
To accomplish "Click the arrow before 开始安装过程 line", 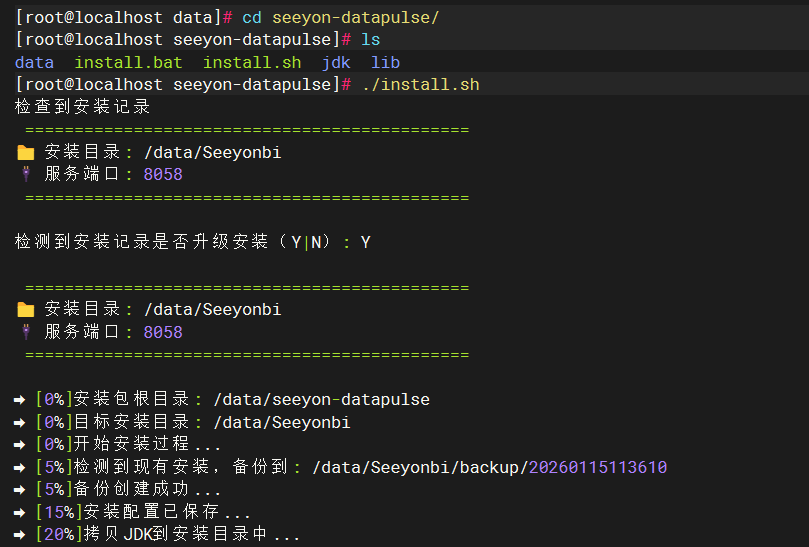I will coord(21,445).
